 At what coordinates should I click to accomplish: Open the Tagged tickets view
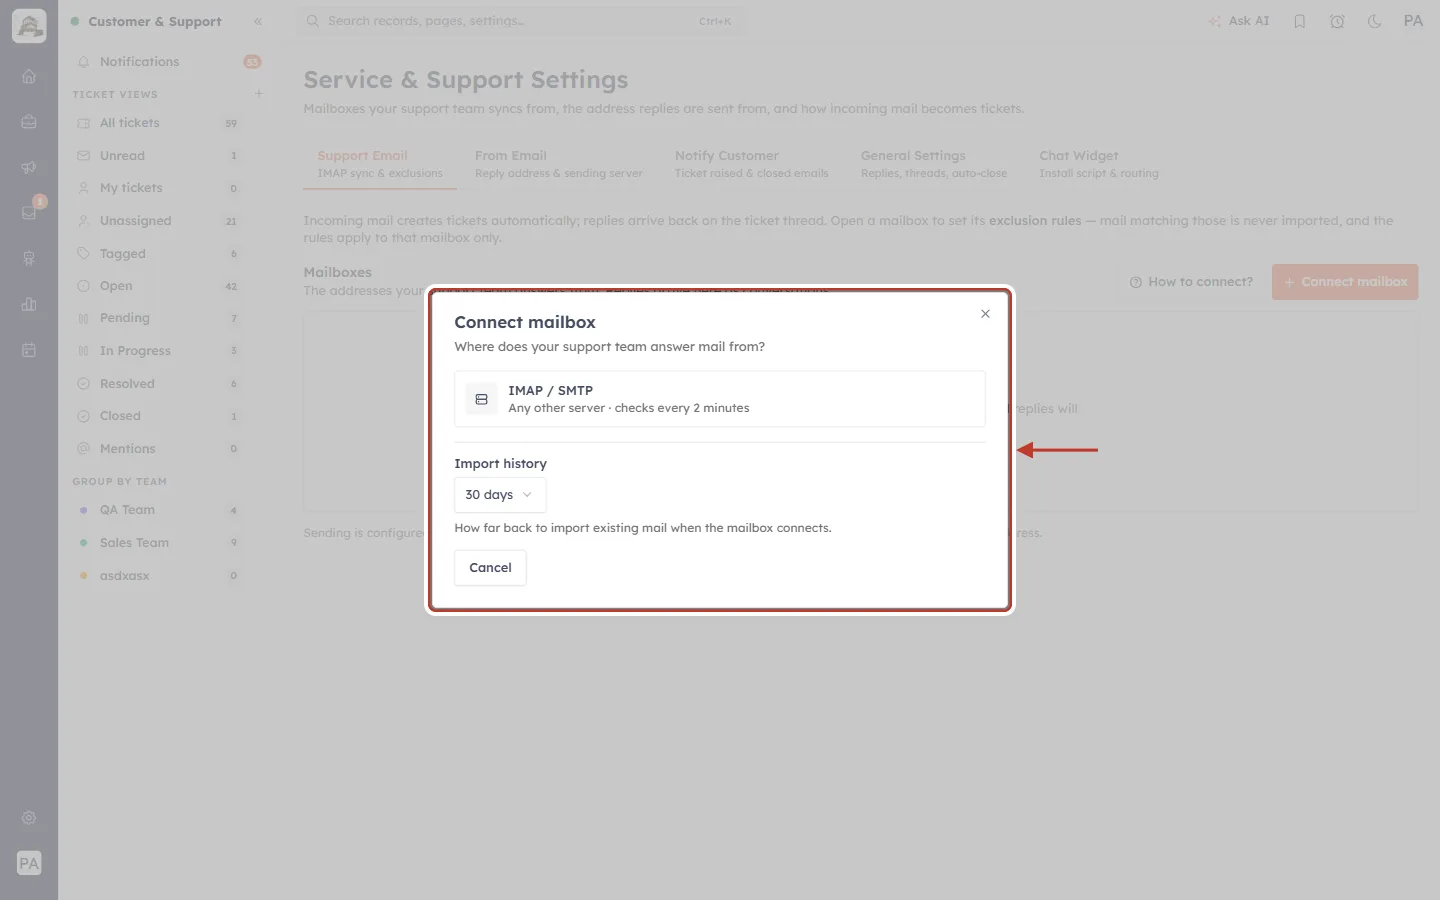pyautogui.click(x=158, y=254)
